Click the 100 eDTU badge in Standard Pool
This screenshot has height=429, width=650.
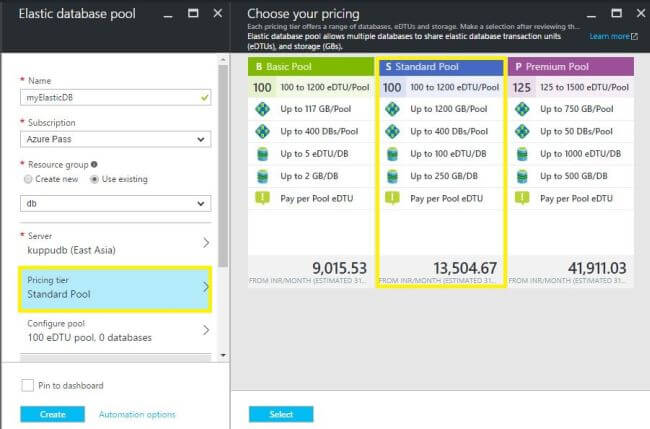[x=392, y=87]
